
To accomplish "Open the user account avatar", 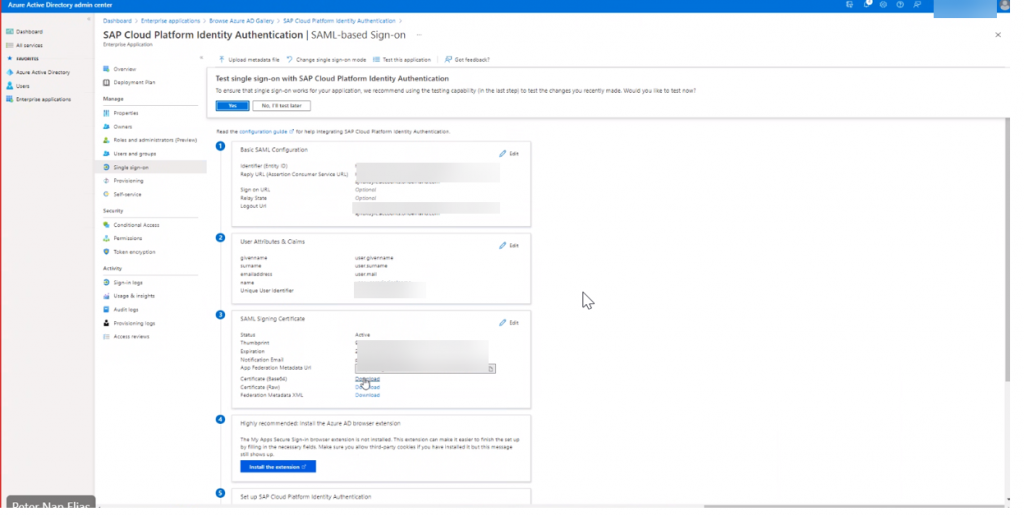I will (1004, 5).
